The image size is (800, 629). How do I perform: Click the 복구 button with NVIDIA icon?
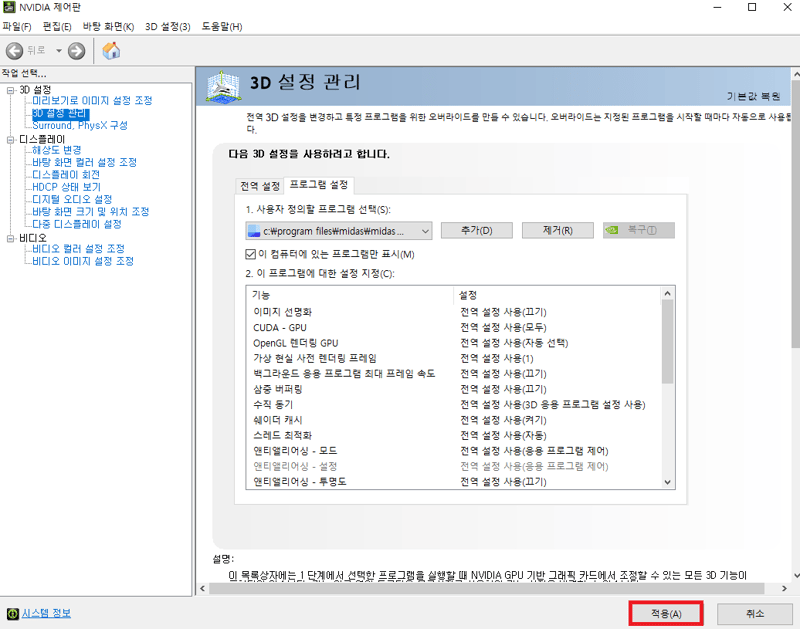pyautogui.click(x=639, y=231)
